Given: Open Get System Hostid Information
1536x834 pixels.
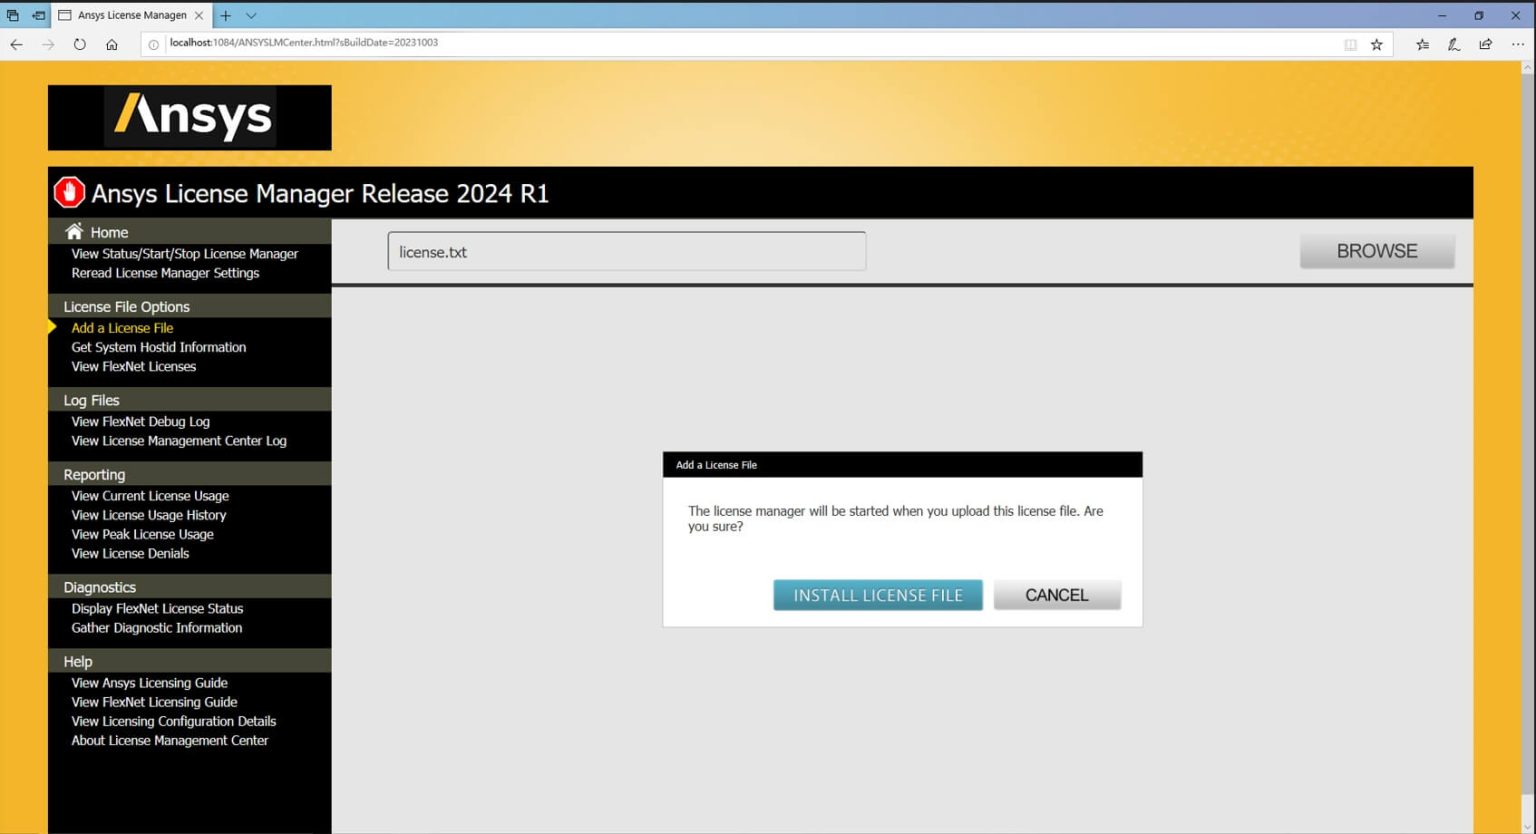Looking at the screenshot, I should click(x=158, y=347).
